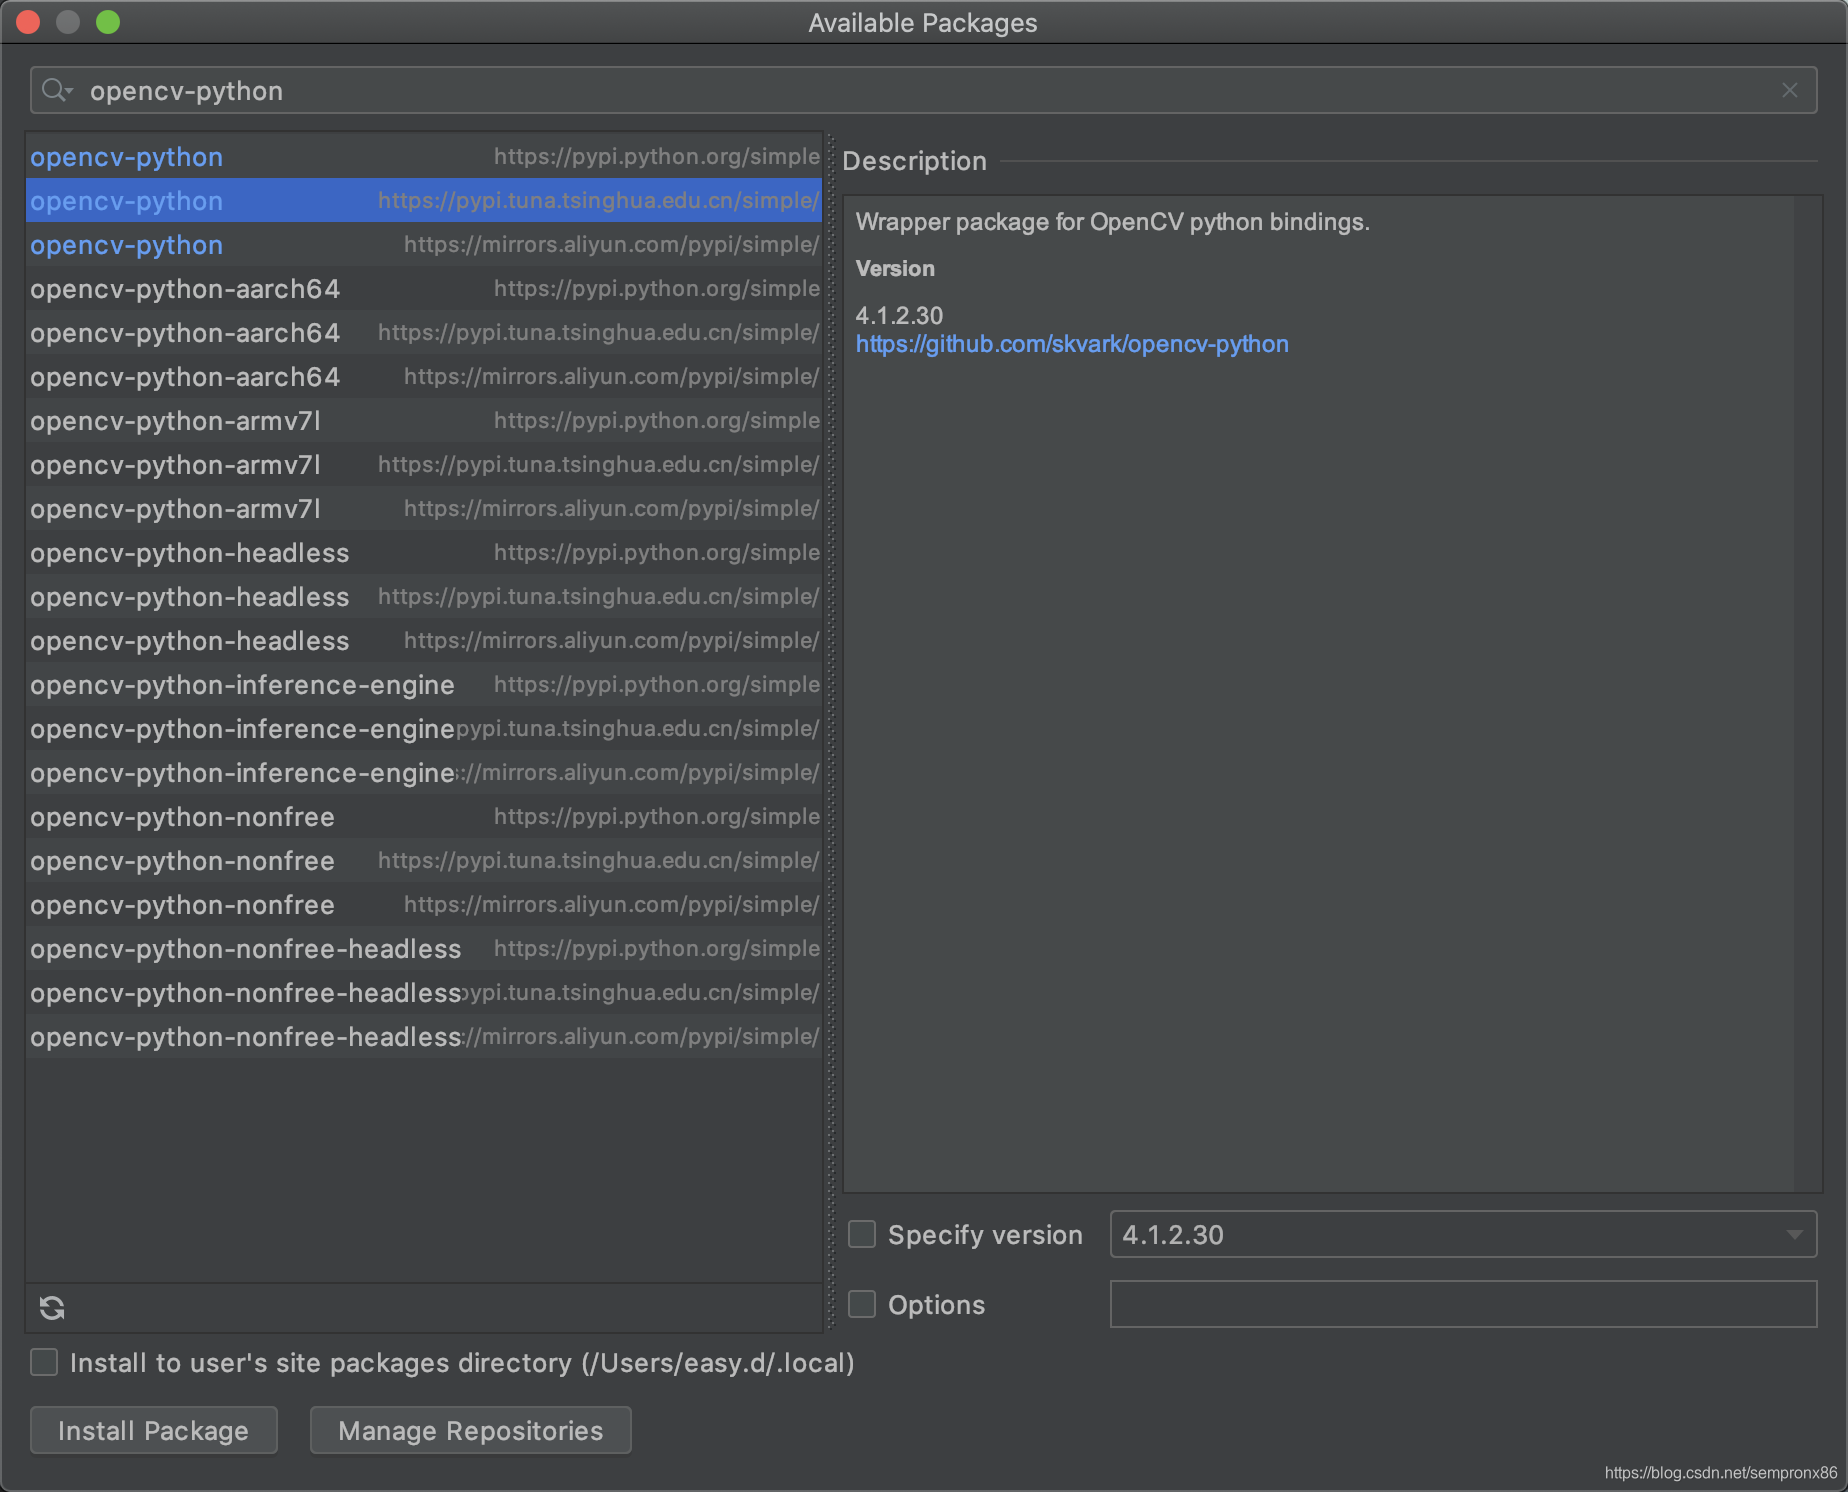
Task: Select opencv-python-armv7l from aliyun mirror
Action: [x=424, y=509]
